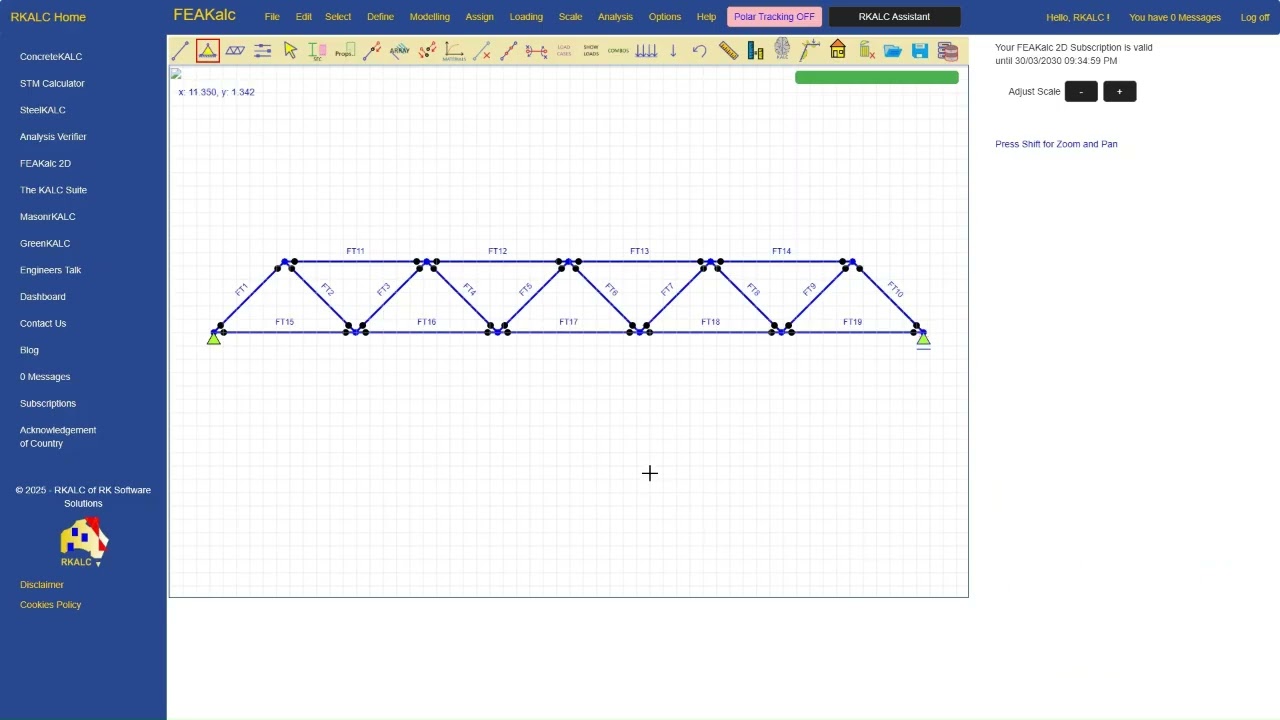Open Analysis Verifier in the sidebar
This screenshot has width=1280, height=720.
pyautogui.click(x=53, y=137)
